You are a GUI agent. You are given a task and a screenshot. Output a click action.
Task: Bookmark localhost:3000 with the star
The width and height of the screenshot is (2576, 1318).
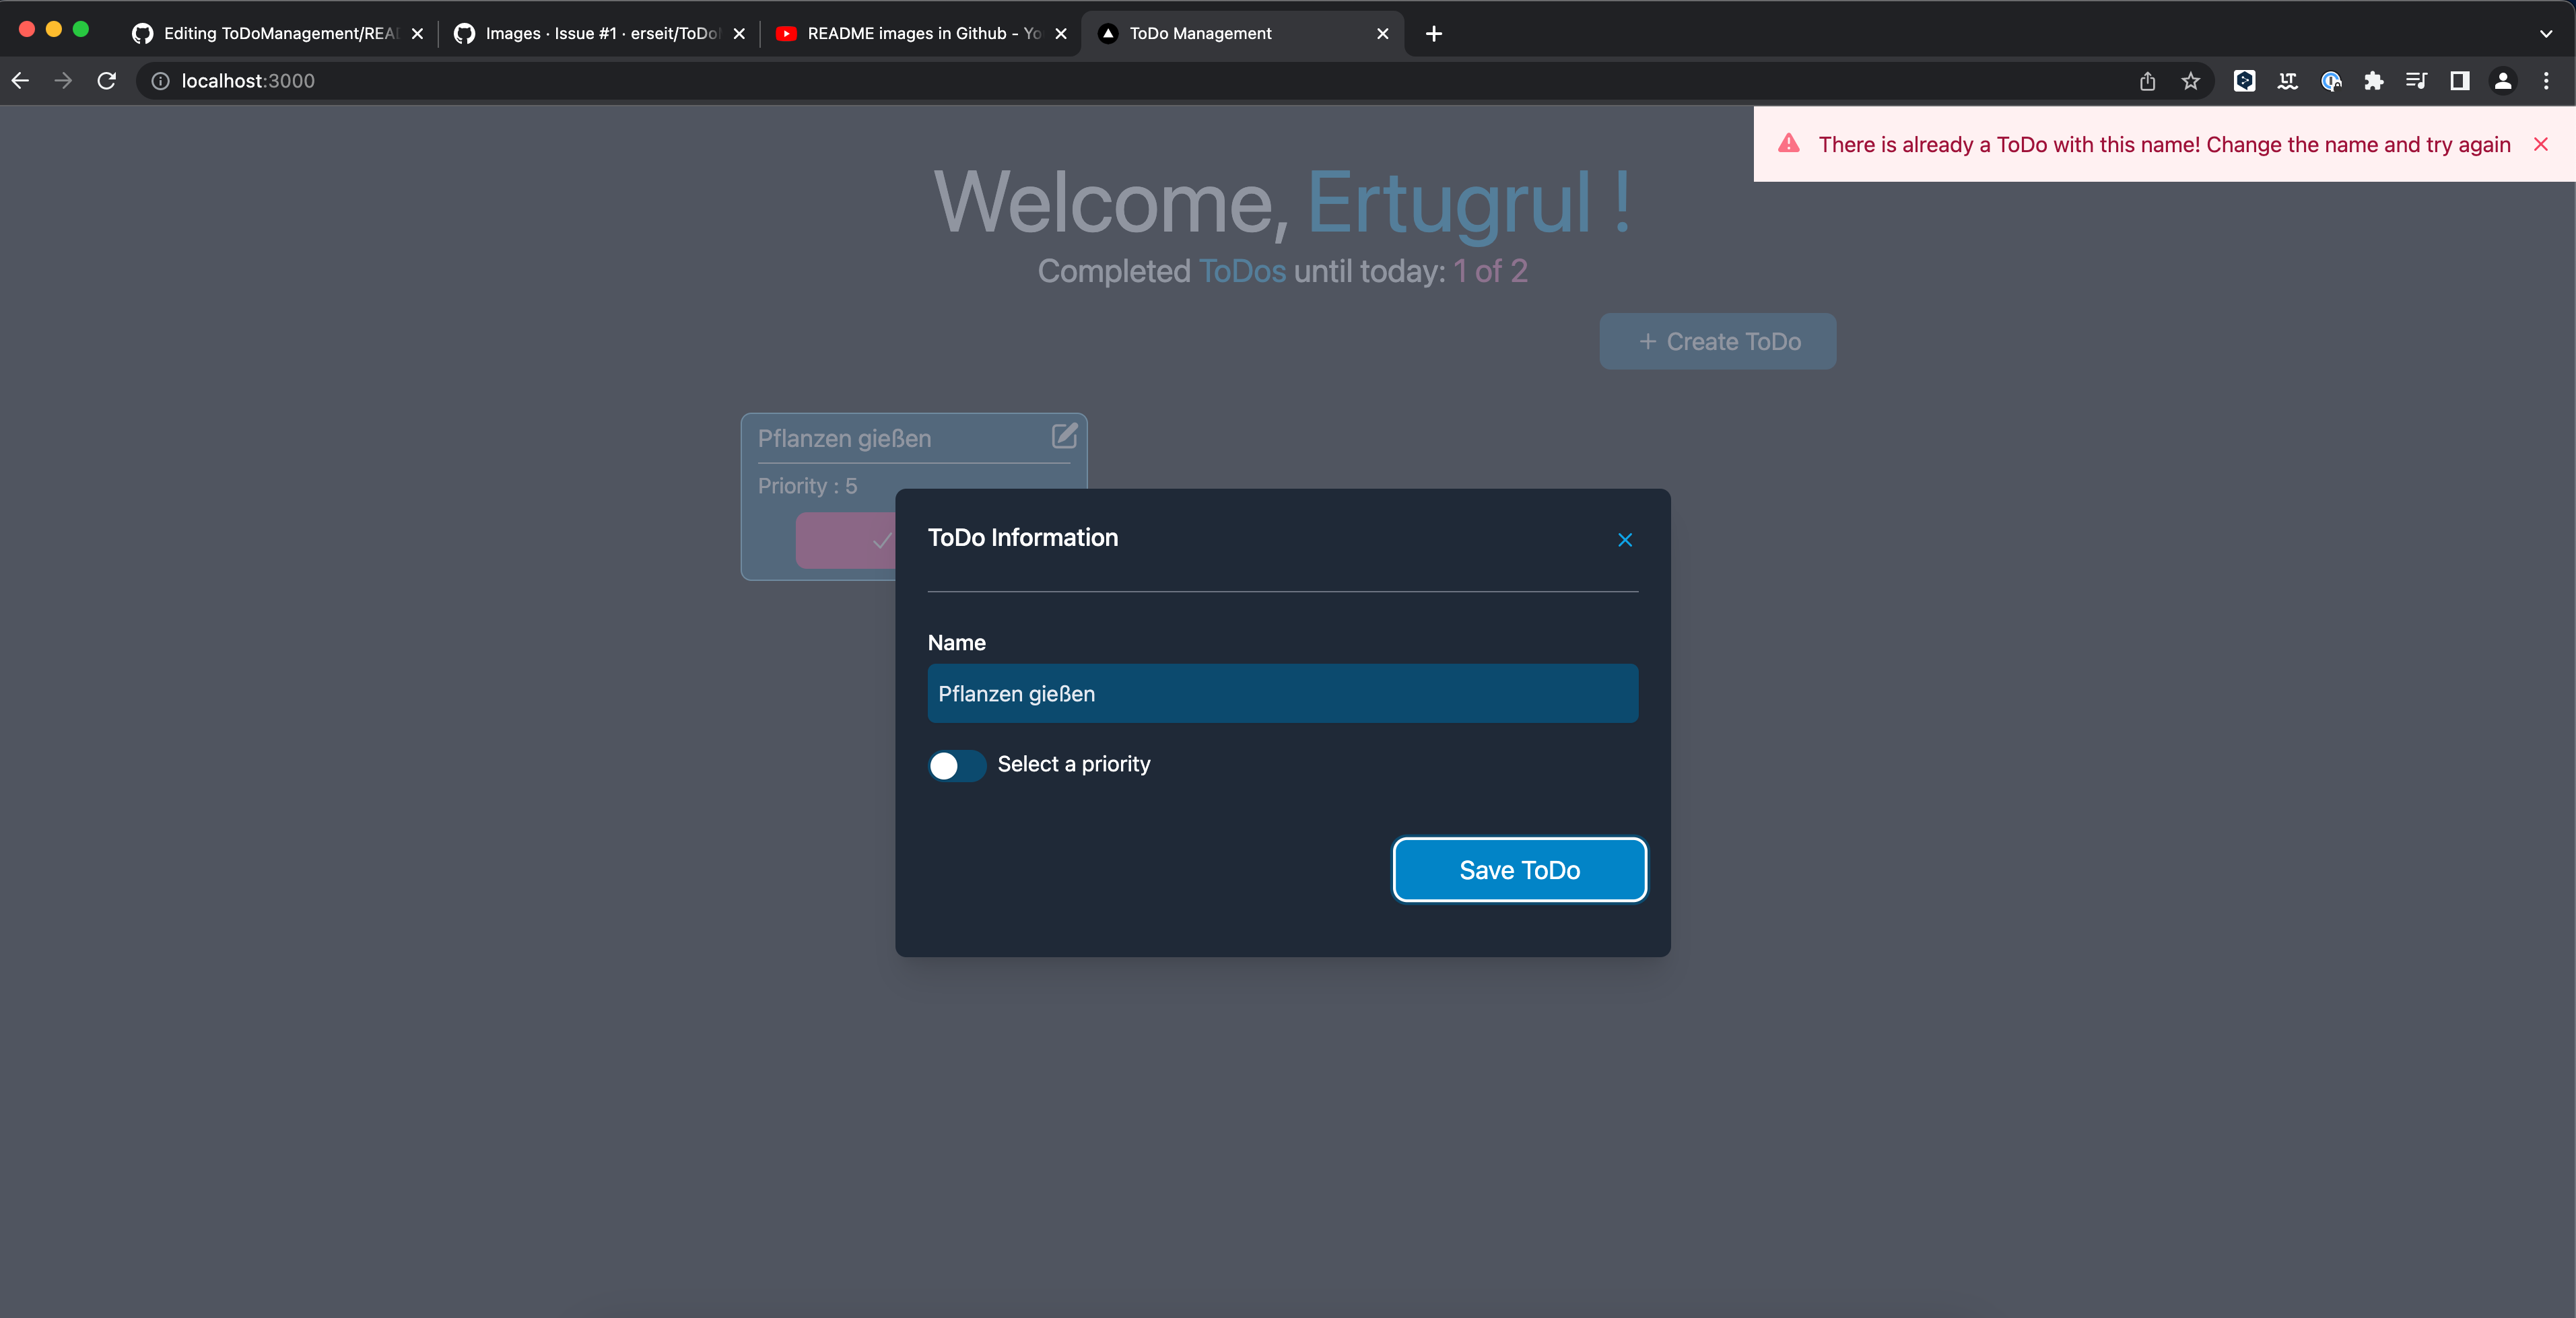pyautogui.click(x=2191, y=81)
